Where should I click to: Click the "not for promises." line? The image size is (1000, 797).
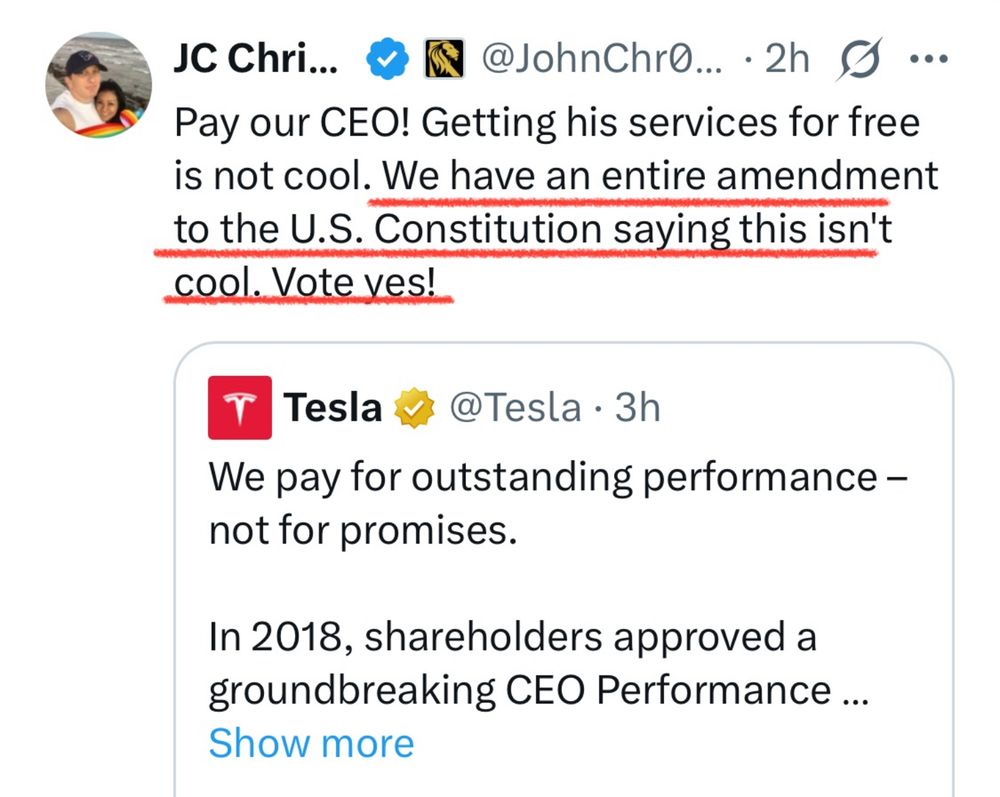[362, 529]
